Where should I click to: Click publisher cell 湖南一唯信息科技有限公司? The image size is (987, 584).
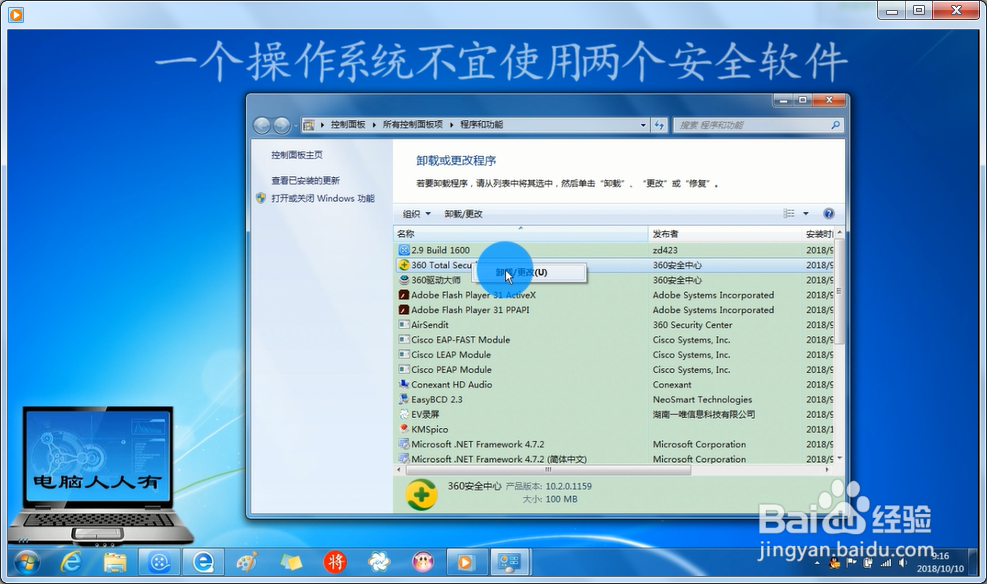(x=703, y=414)
